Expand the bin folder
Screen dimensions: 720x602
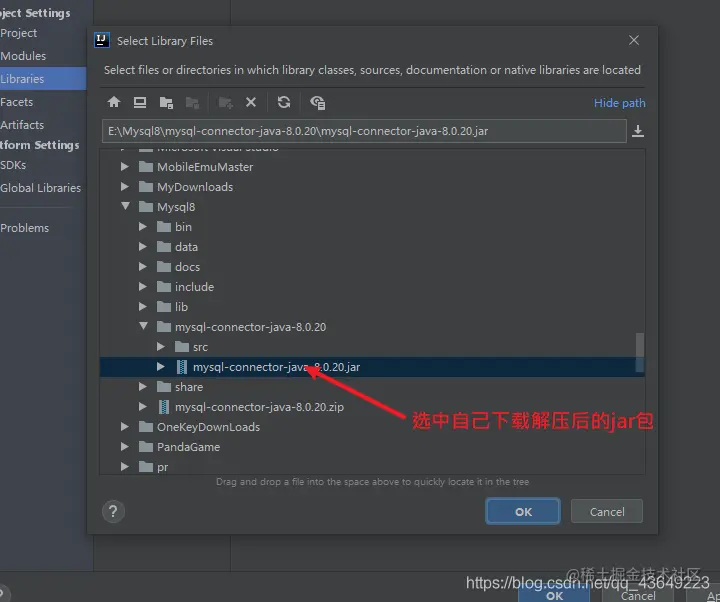point(143,227)
